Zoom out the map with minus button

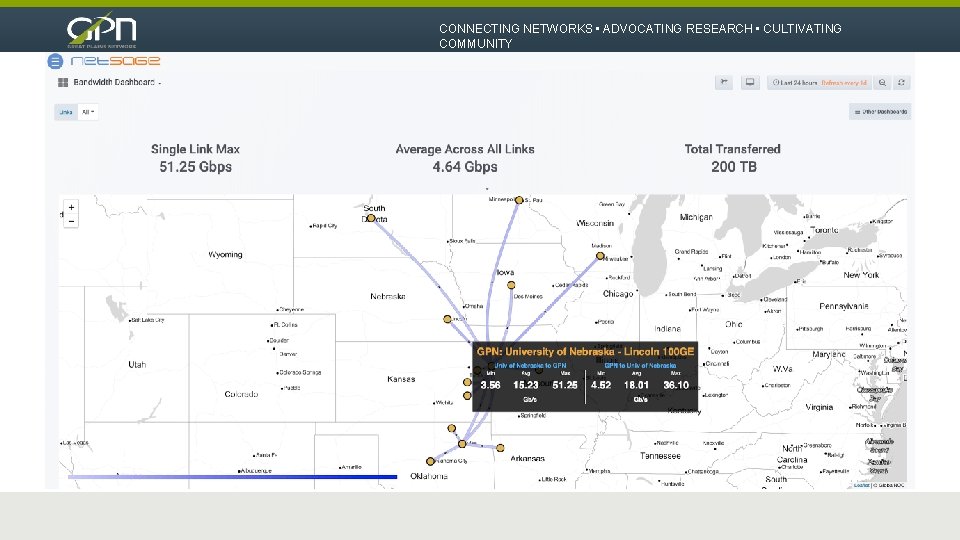pos(71,221)
